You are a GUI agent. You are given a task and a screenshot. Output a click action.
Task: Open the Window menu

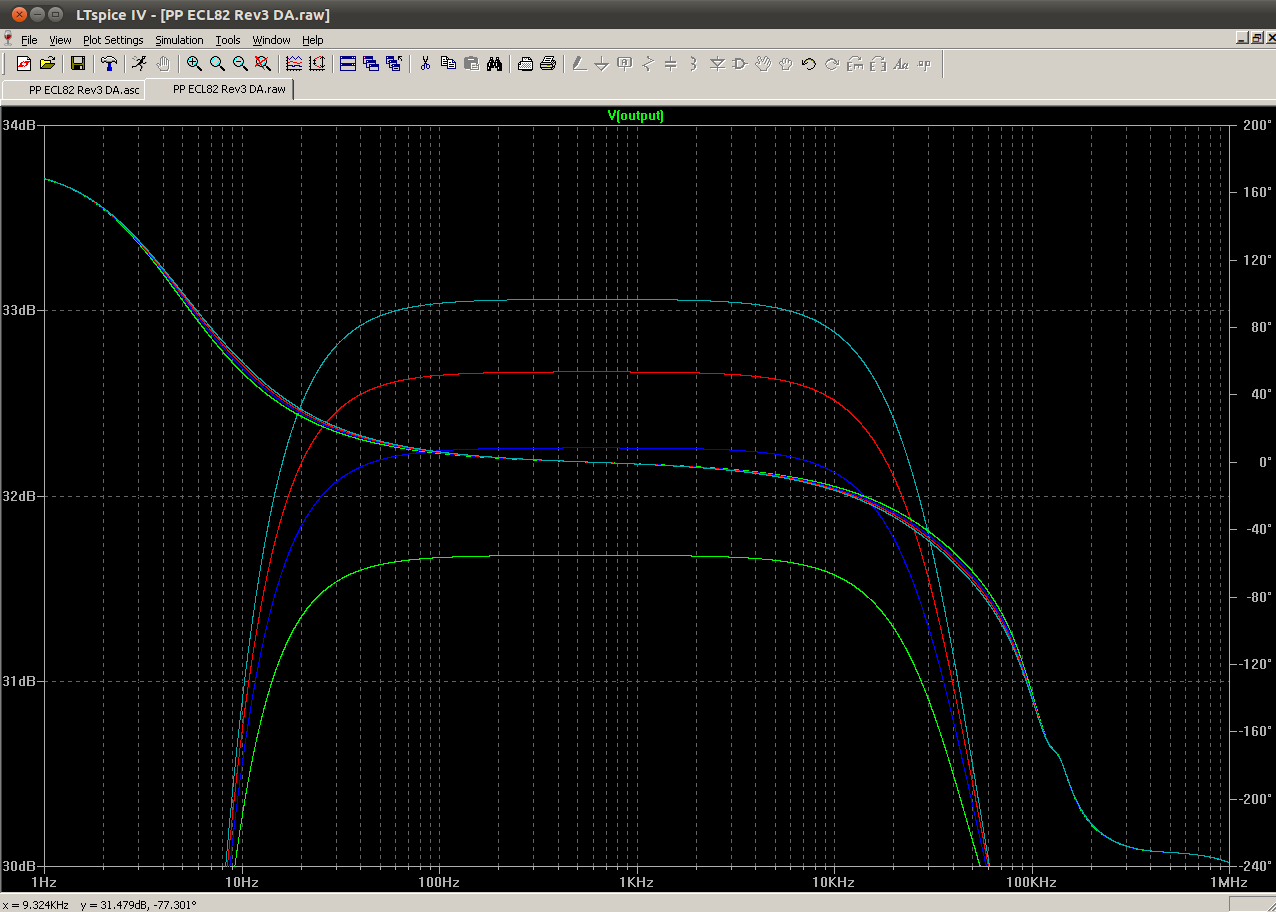(x=271, y=40)
